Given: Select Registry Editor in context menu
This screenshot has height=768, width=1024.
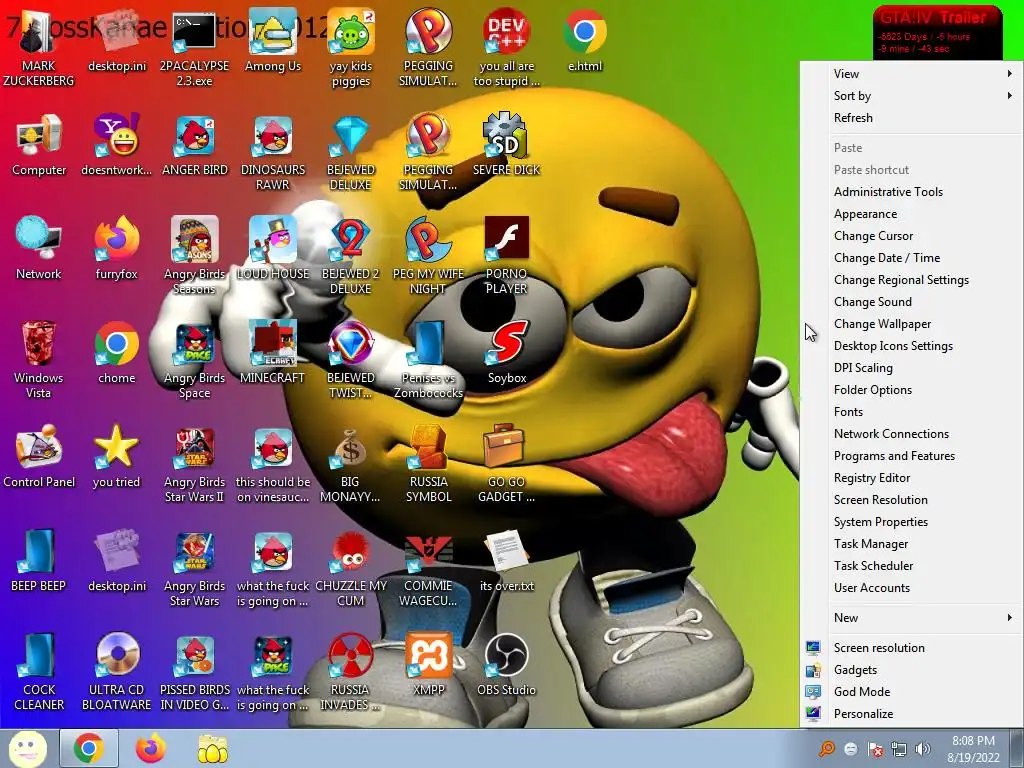Looking at the screenshot, I should (911, 478).
